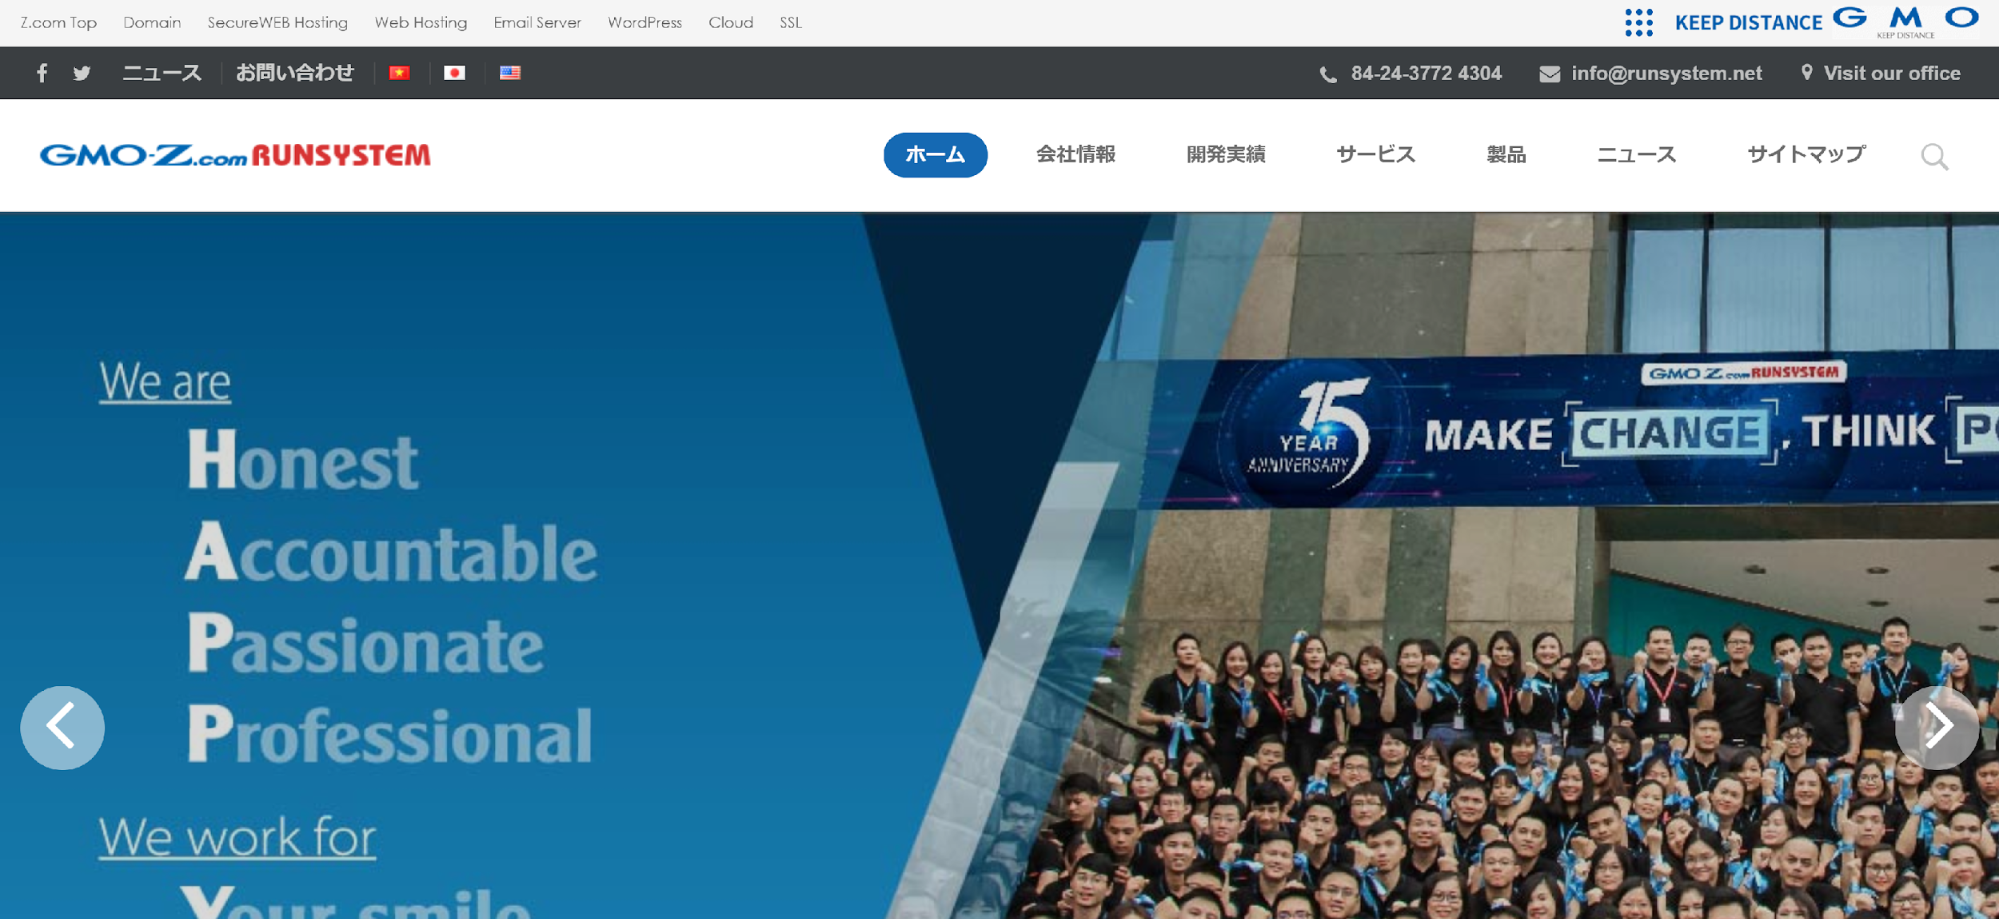Open the Twitter bird icon
The image size is (1999, 919).
tap(82, 73)
